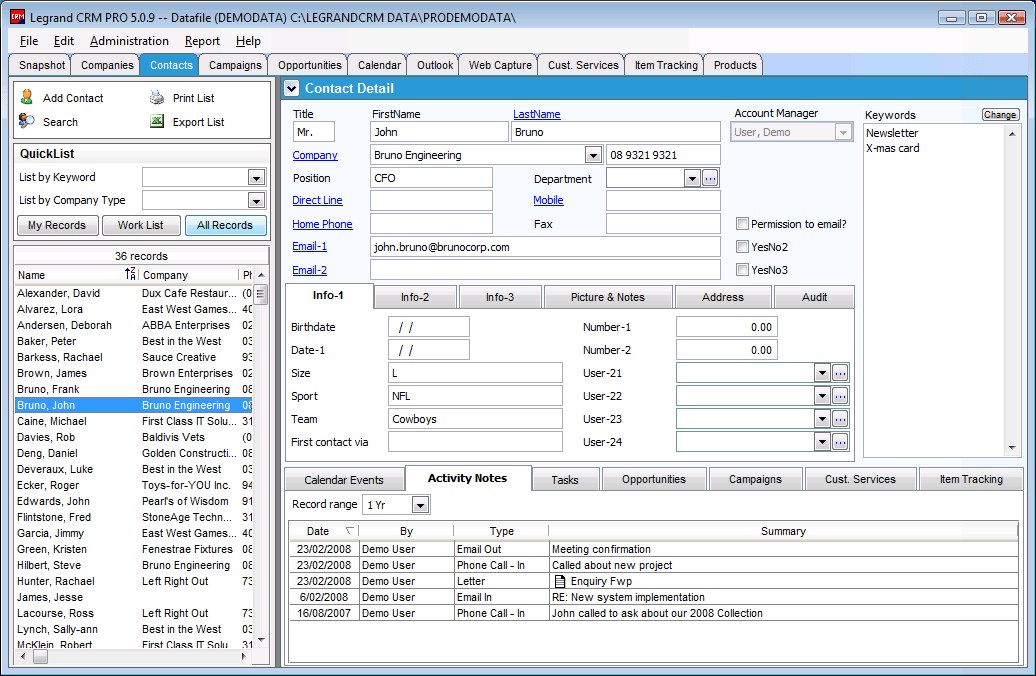1036x676 pixels.
Task: Click the Company column header
Action: tap(188, 275)
